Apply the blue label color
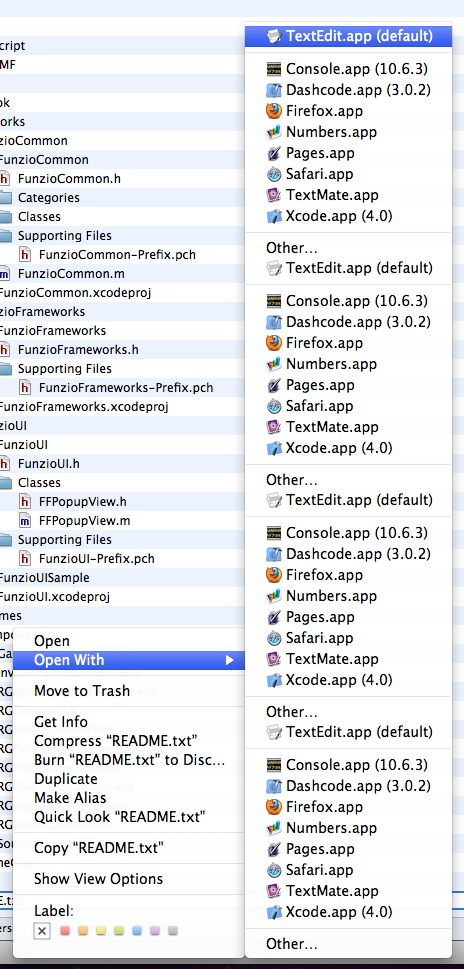464x969 pixels. 137,931
